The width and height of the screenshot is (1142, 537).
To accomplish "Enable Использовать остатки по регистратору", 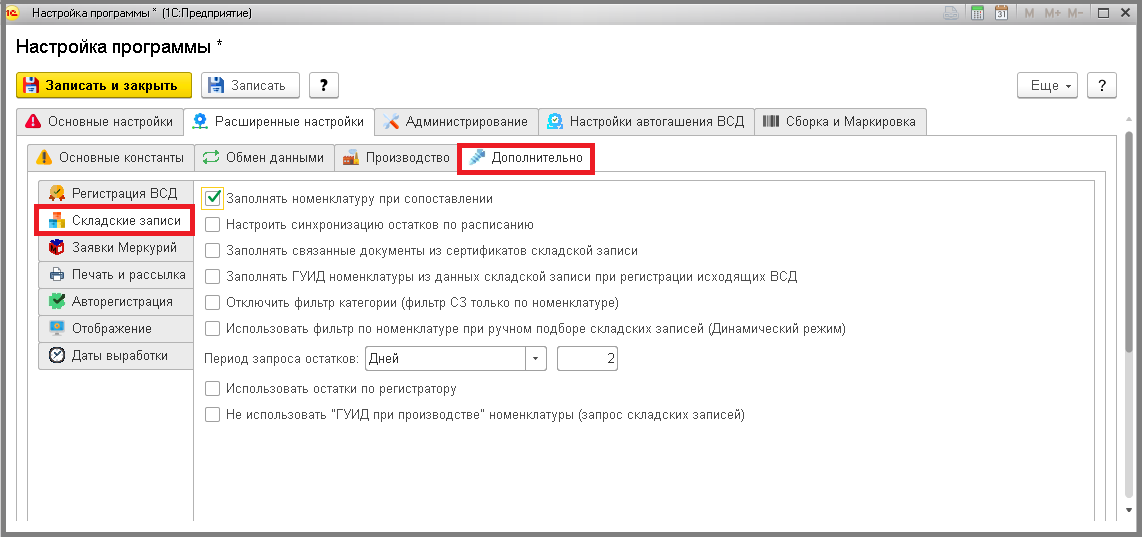I will click(x=212, y=388).
